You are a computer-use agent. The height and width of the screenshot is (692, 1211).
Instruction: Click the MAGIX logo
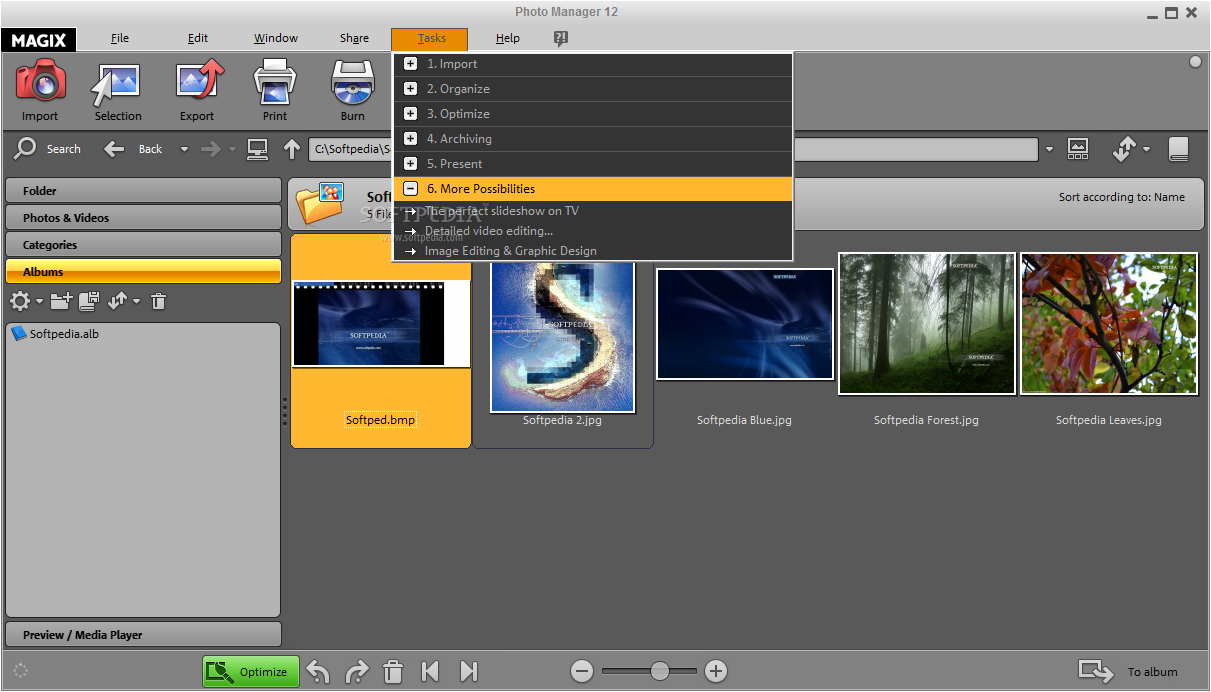tap(39, 40)
